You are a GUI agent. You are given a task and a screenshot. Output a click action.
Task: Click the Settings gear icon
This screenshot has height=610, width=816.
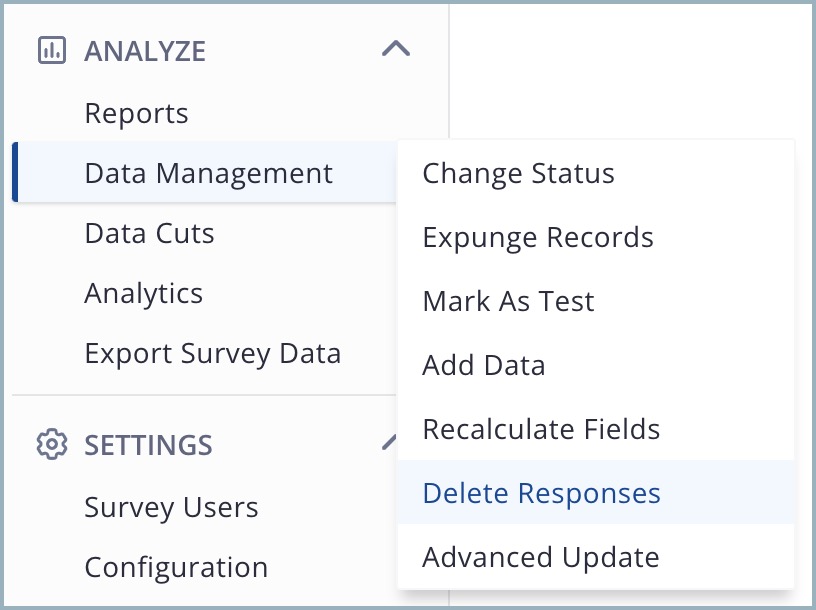51,444
